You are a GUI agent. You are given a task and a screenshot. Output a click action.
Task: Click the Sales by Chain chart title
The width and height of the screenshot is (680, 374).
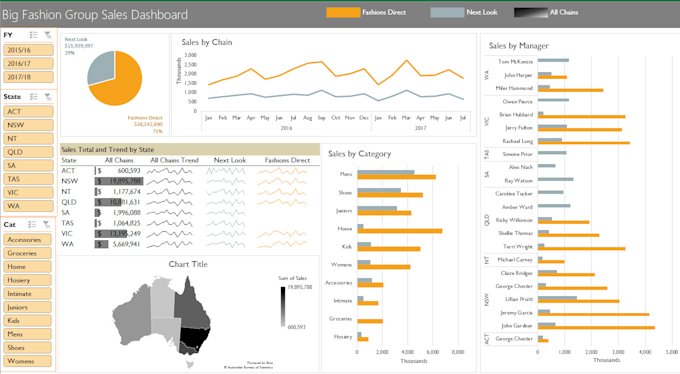coord(207,42)
